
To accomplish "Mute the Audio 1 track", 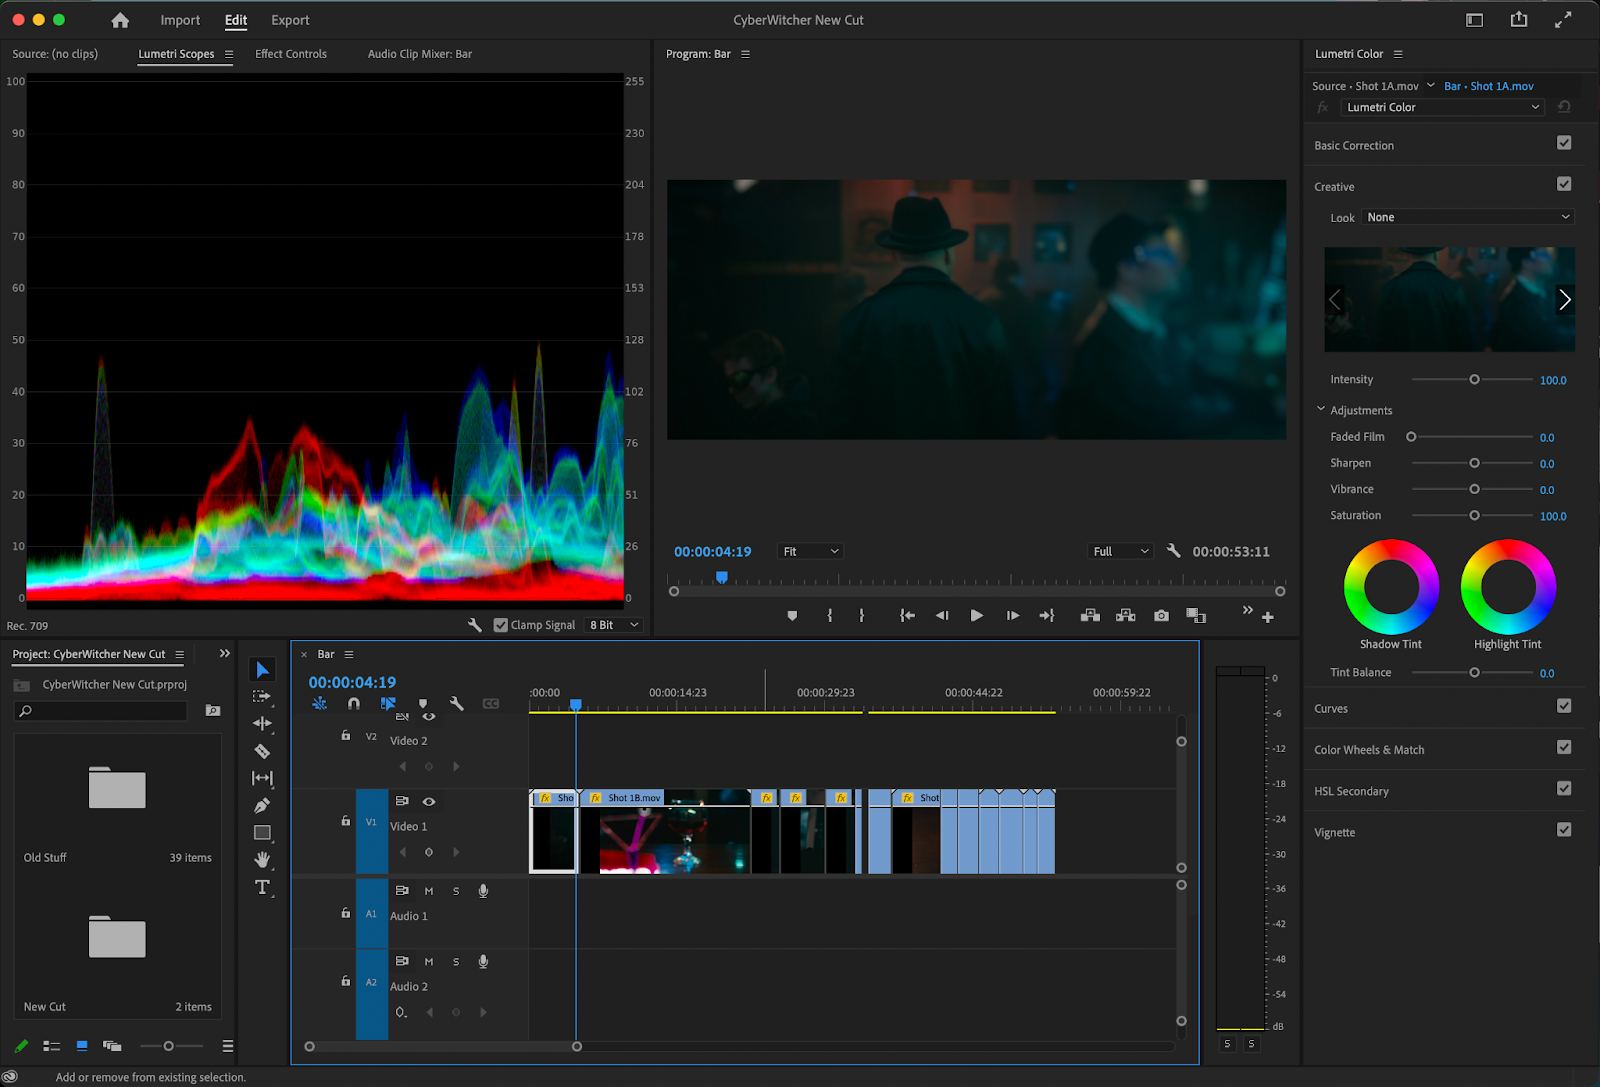I will coord(428,890).
